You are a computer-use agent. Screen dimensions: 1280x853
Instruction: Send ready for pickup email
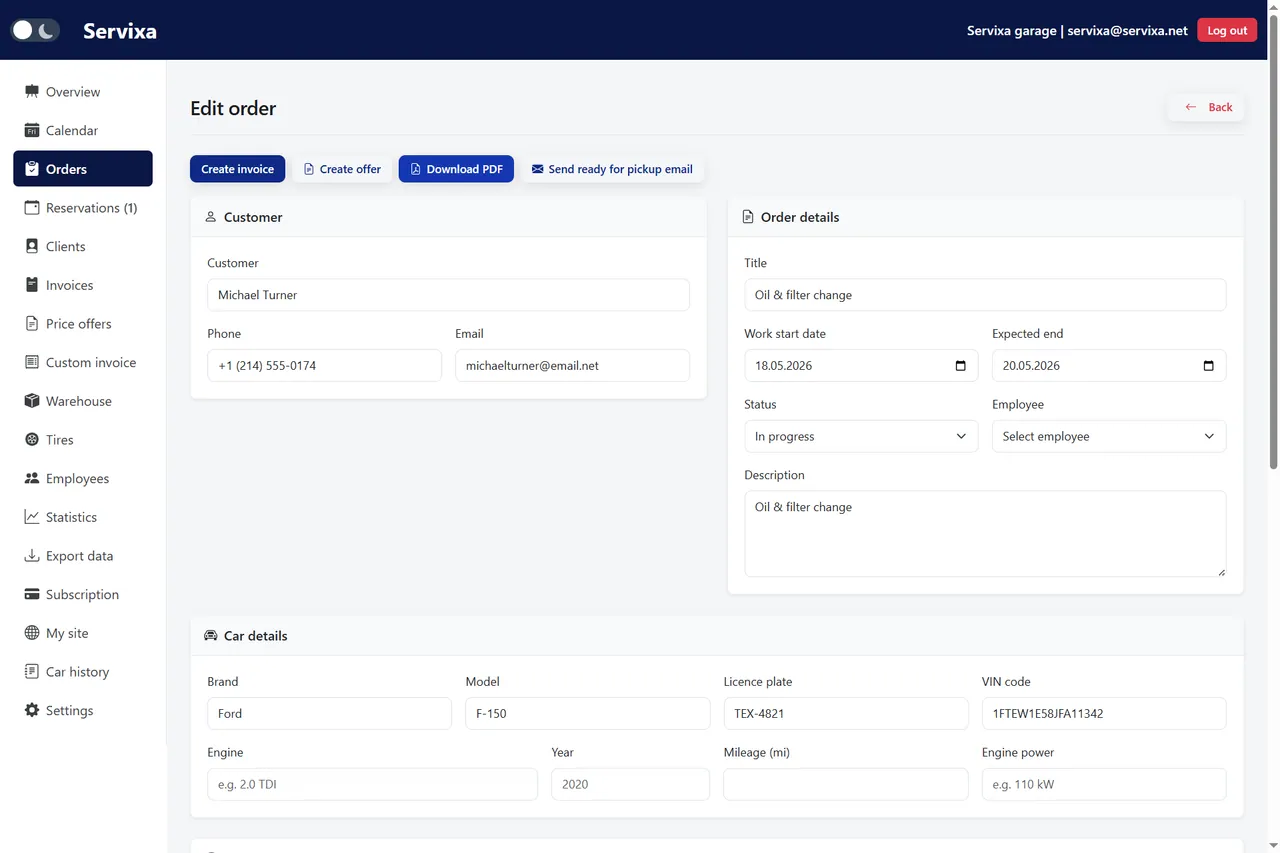(612, 169)
